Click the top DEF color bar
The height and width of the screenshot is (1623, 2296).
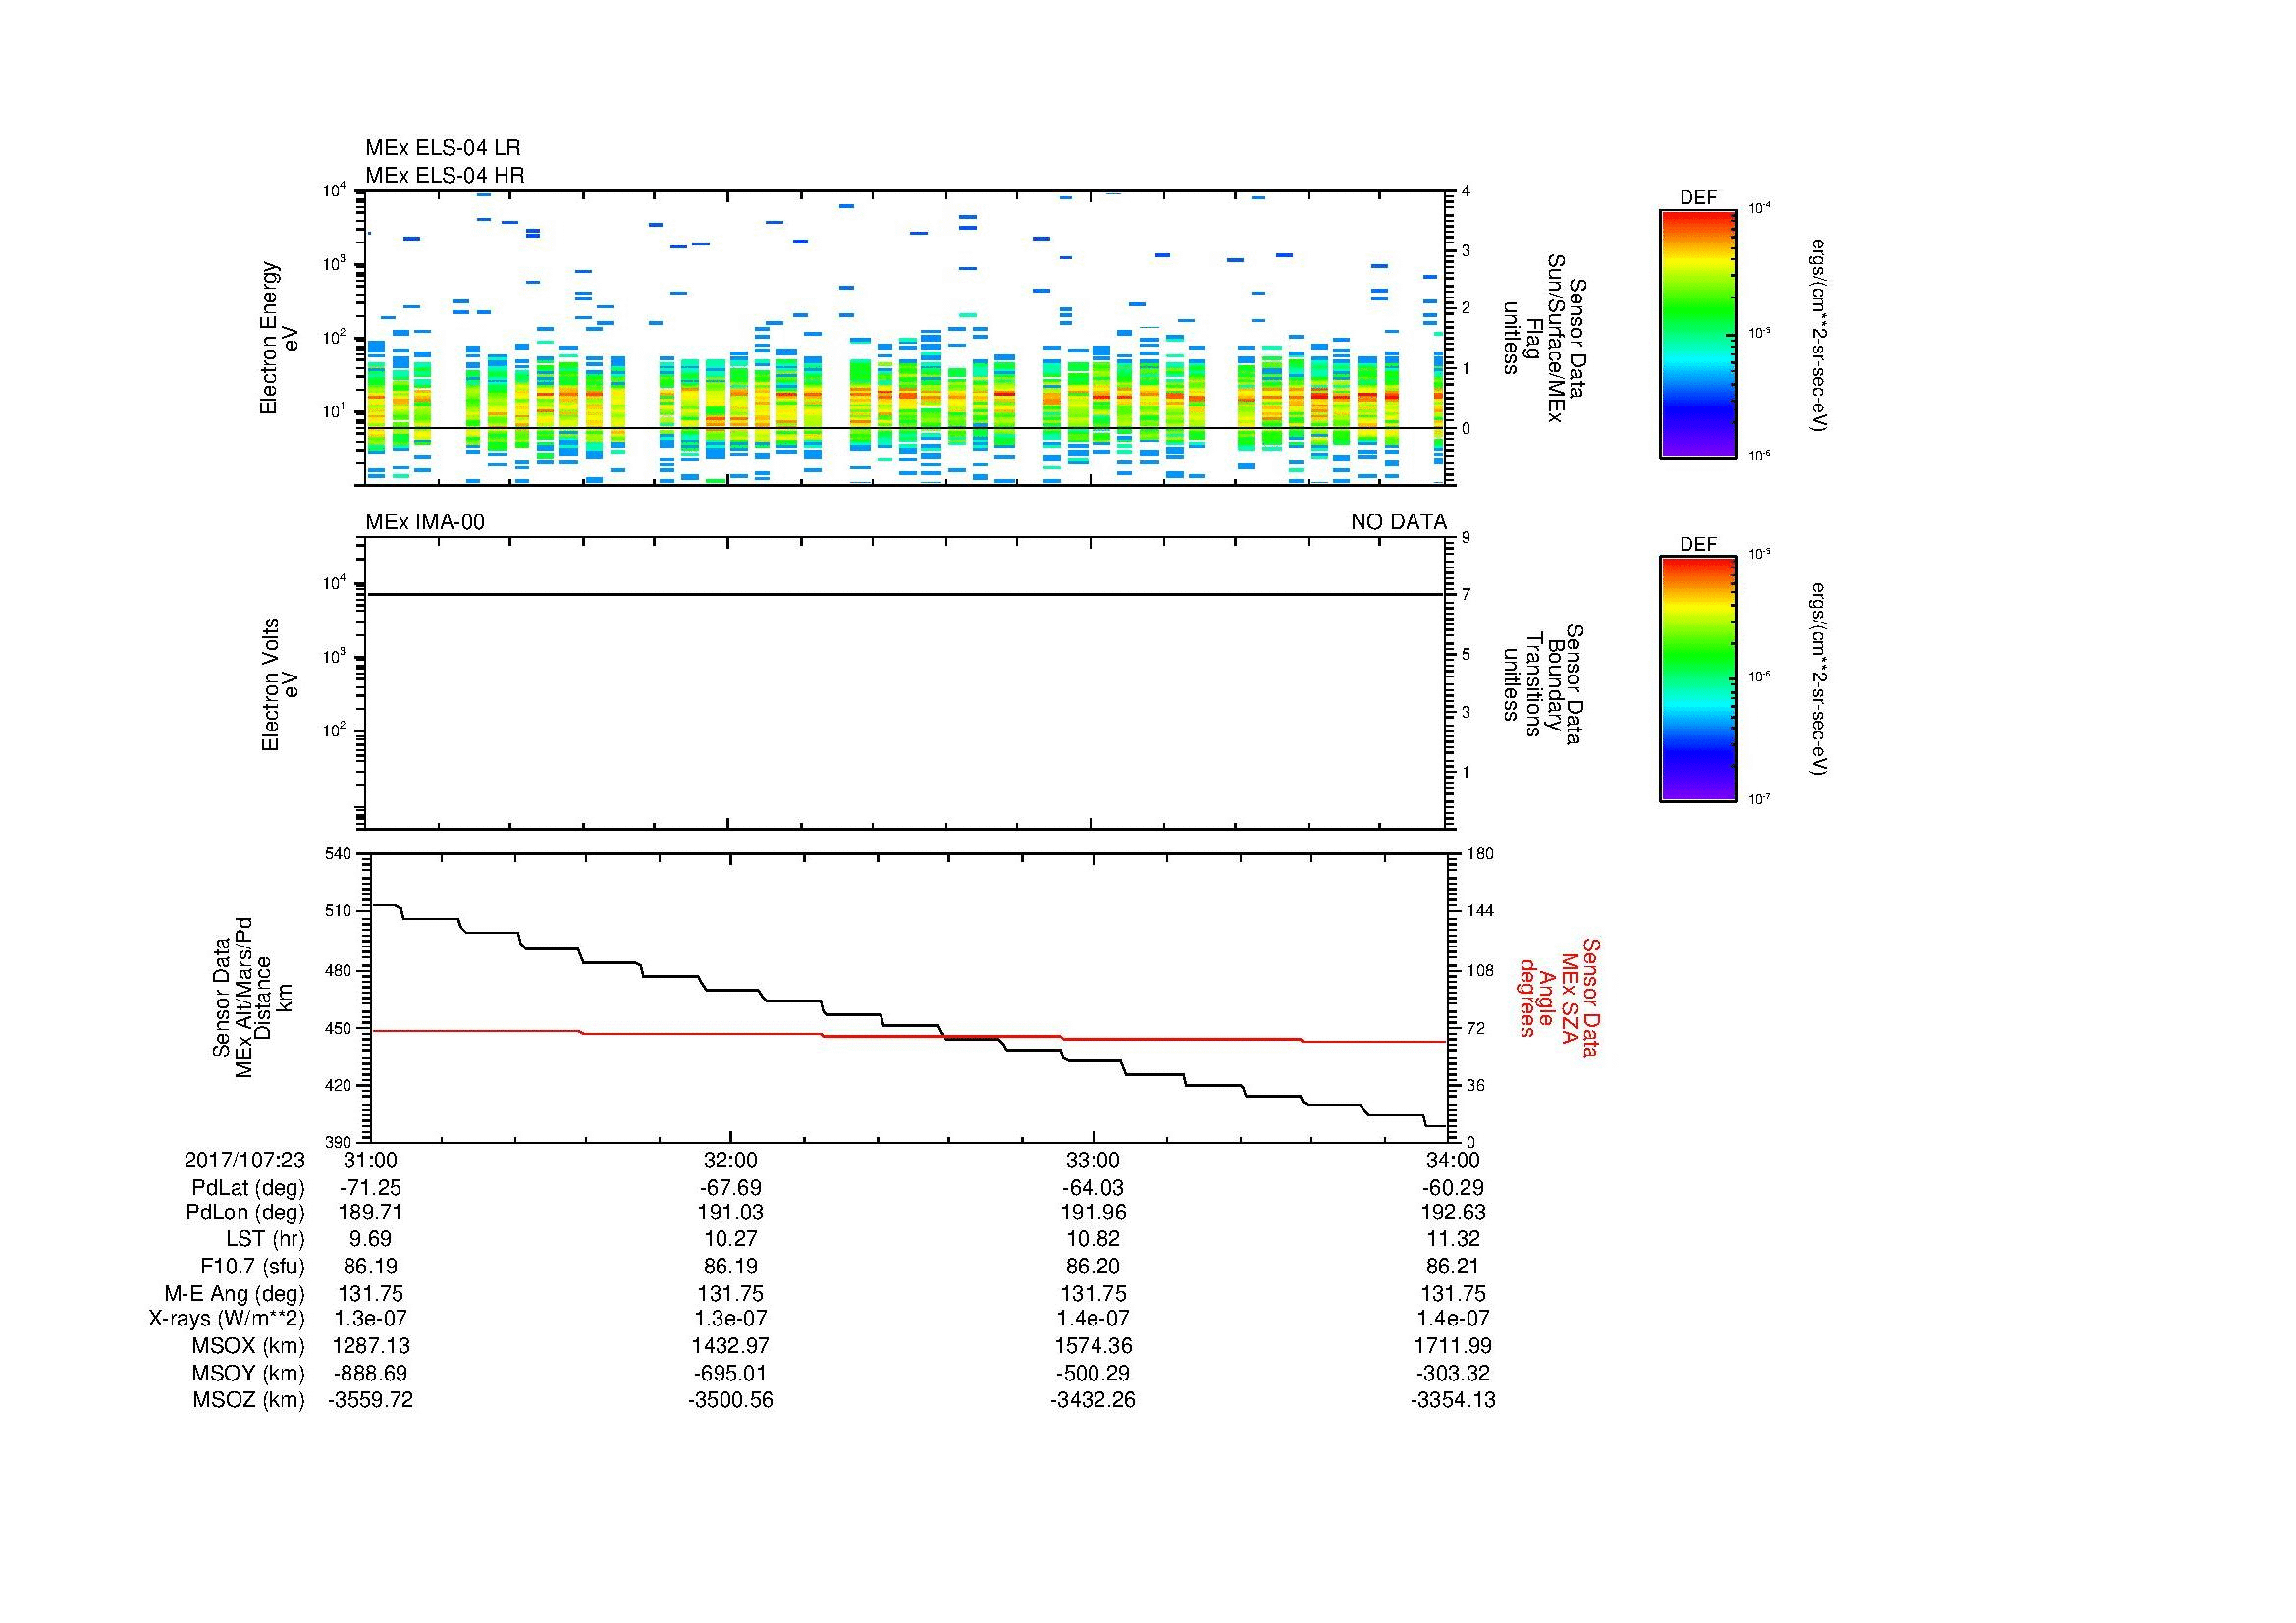point(1697,333)
